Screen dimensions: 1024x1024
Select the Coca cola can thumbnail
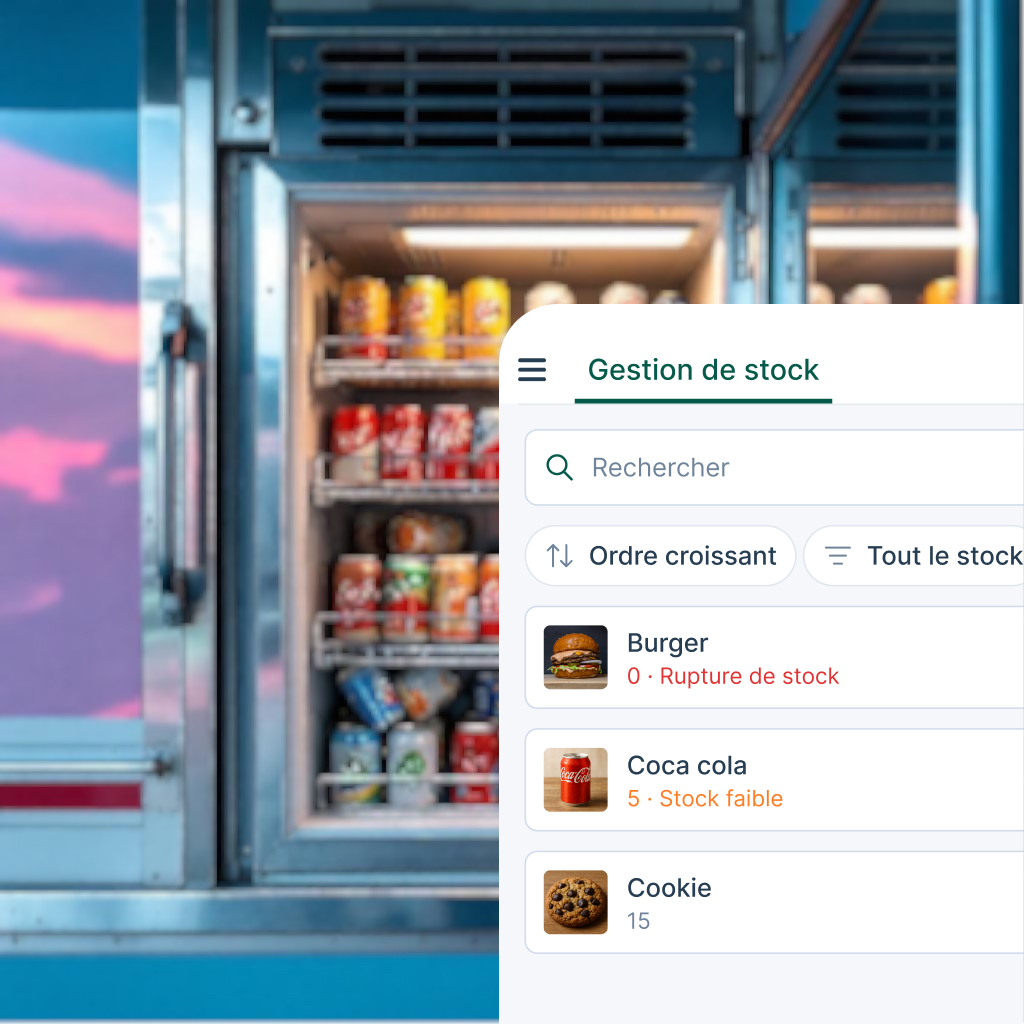click(575, 780)
